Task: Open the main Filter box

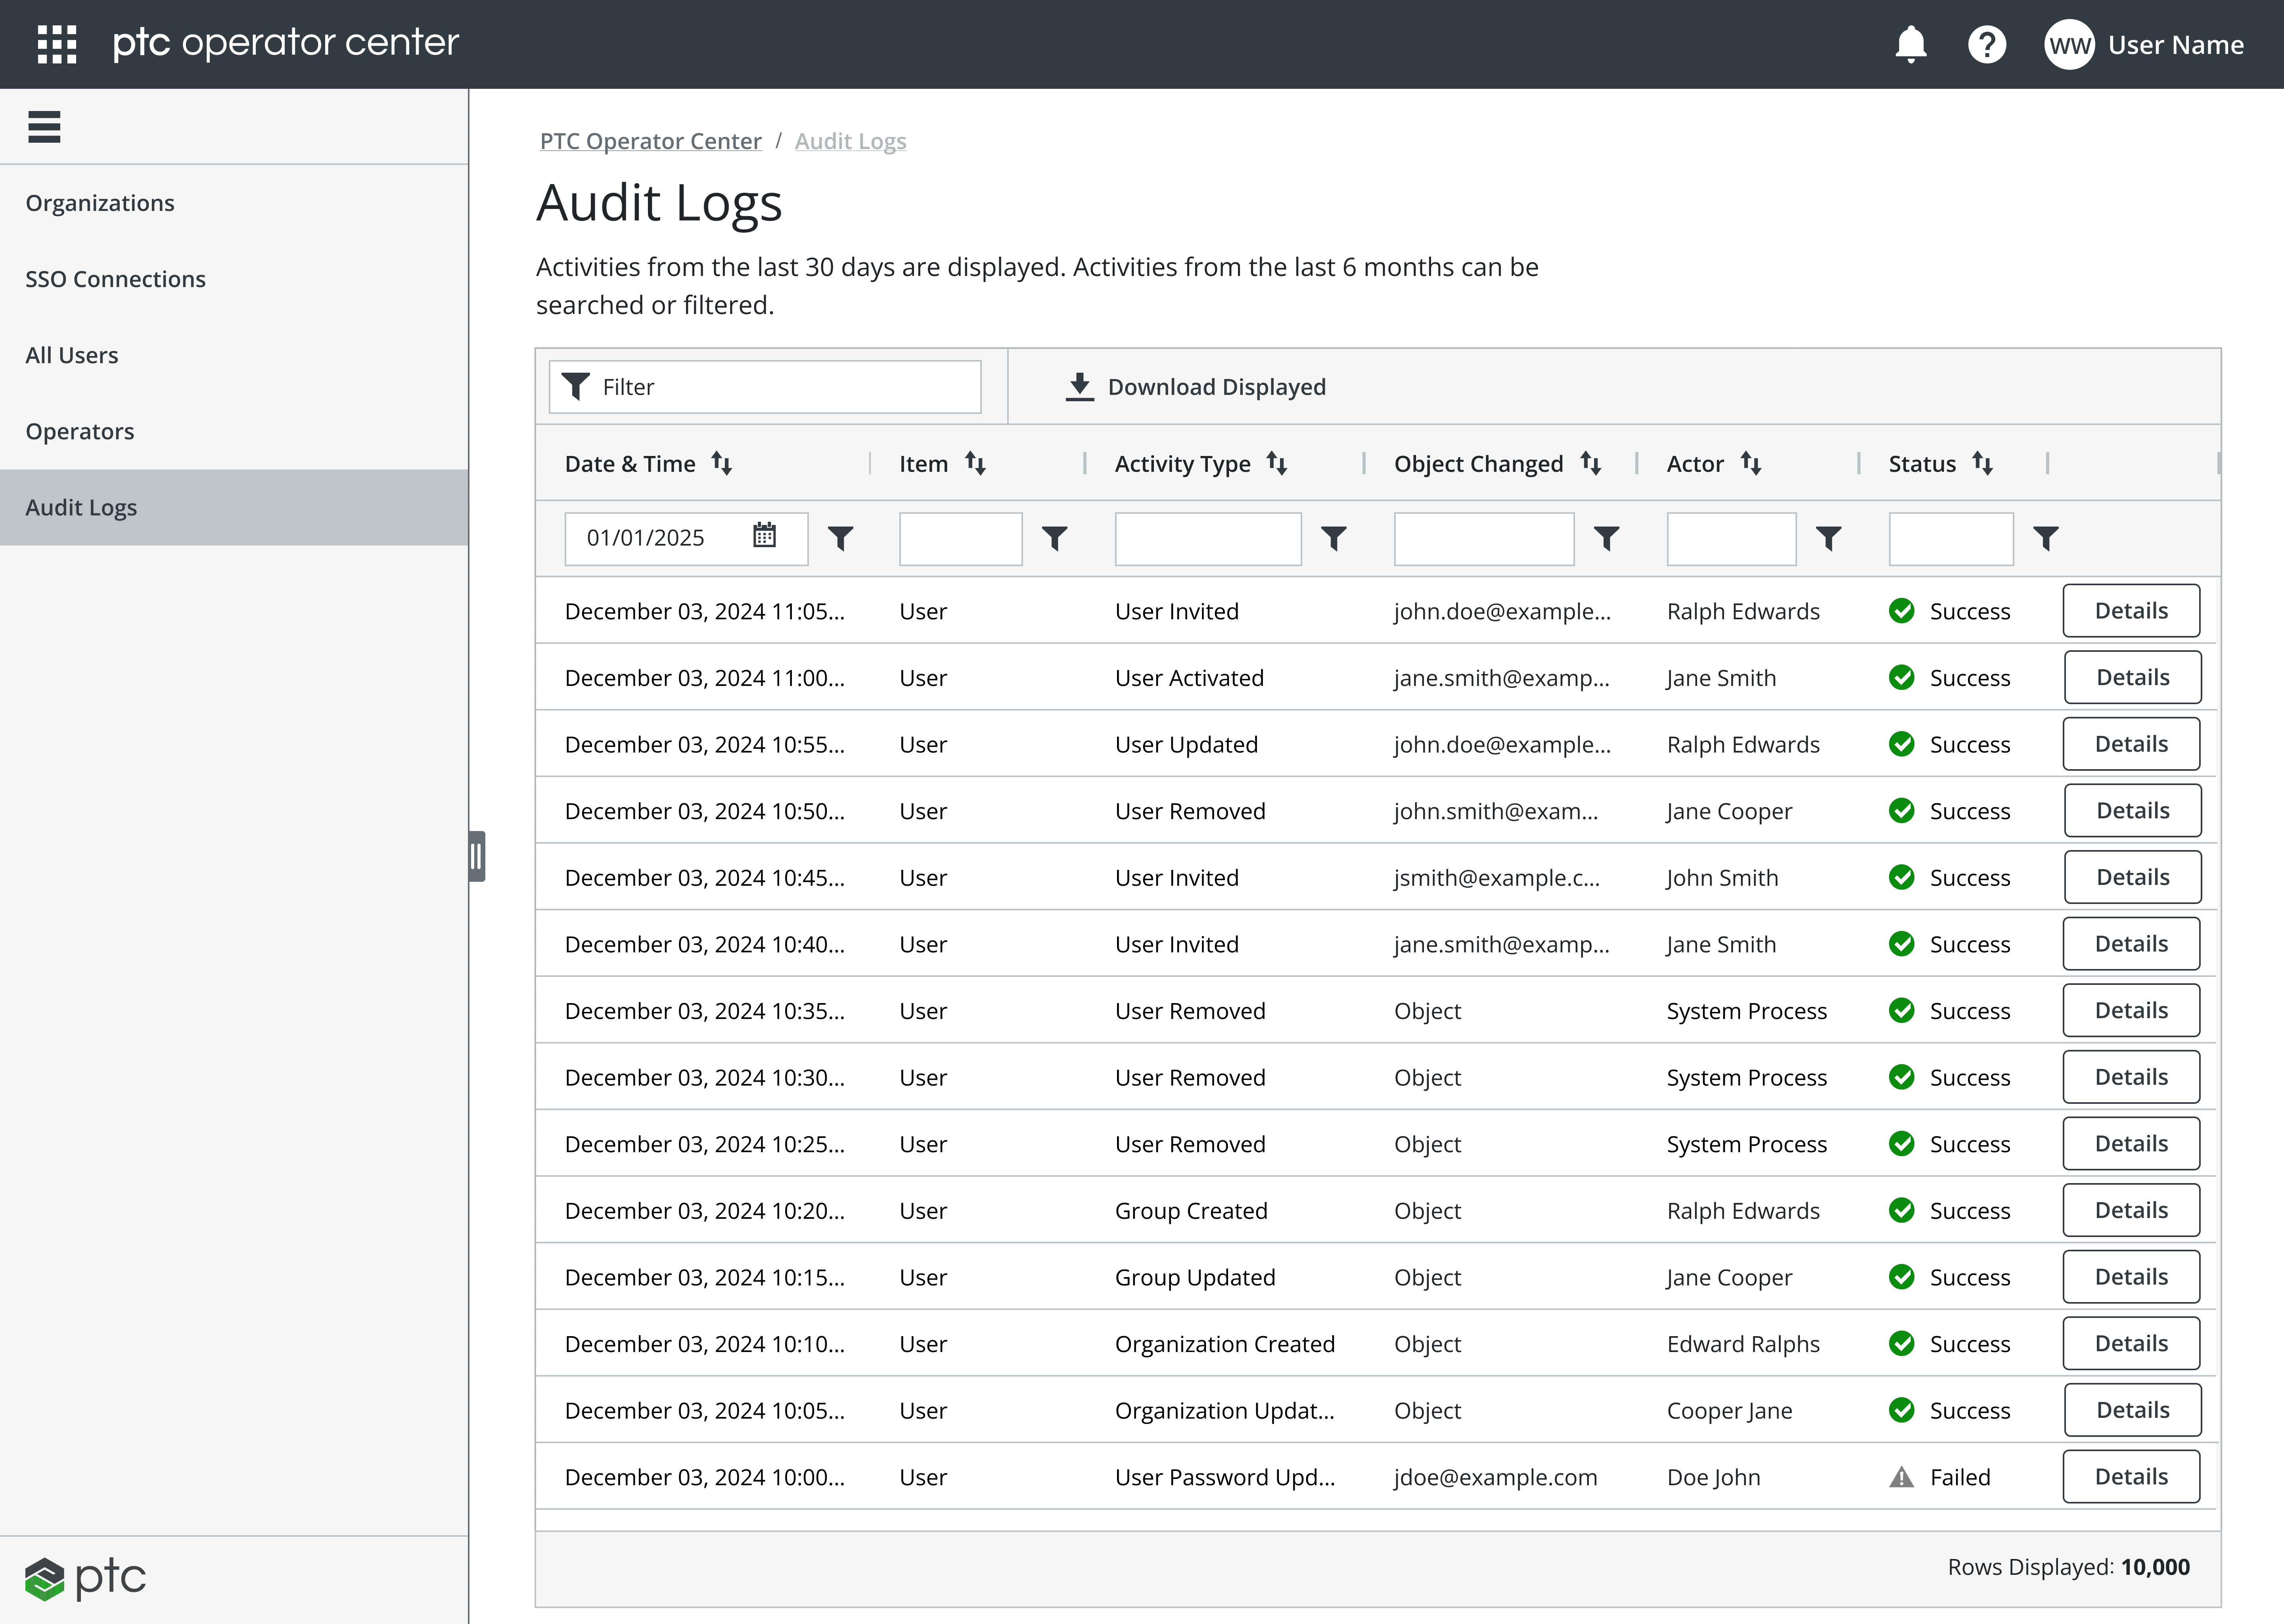Action: (765, 387)
